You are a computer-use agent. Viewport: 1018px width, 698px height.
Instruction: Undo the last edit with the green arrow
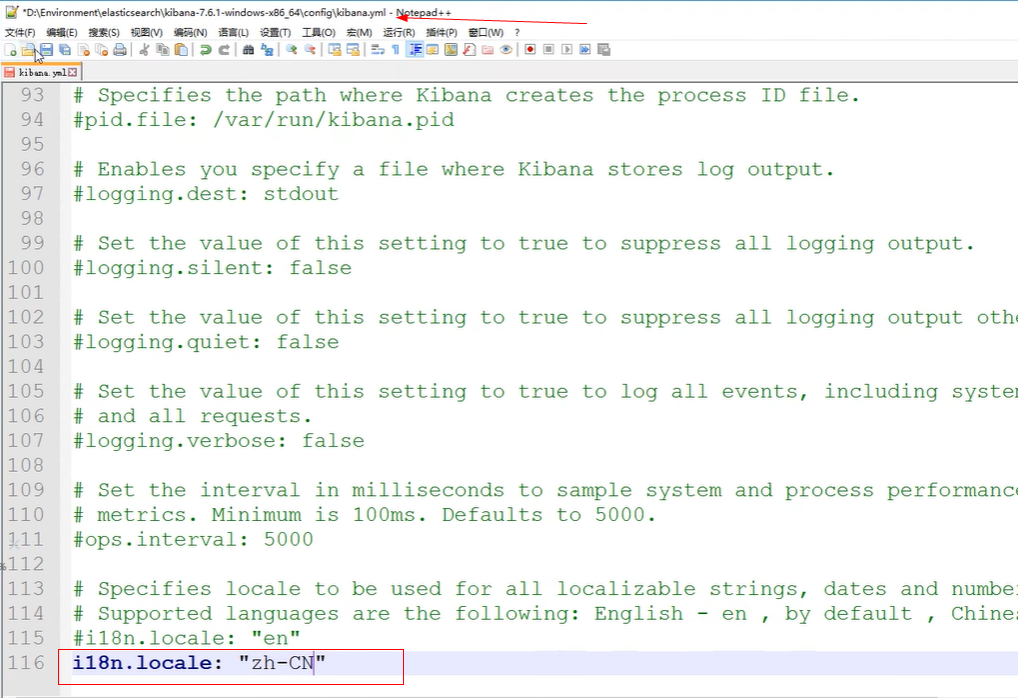pyautogui.click(x=205, y=50)
